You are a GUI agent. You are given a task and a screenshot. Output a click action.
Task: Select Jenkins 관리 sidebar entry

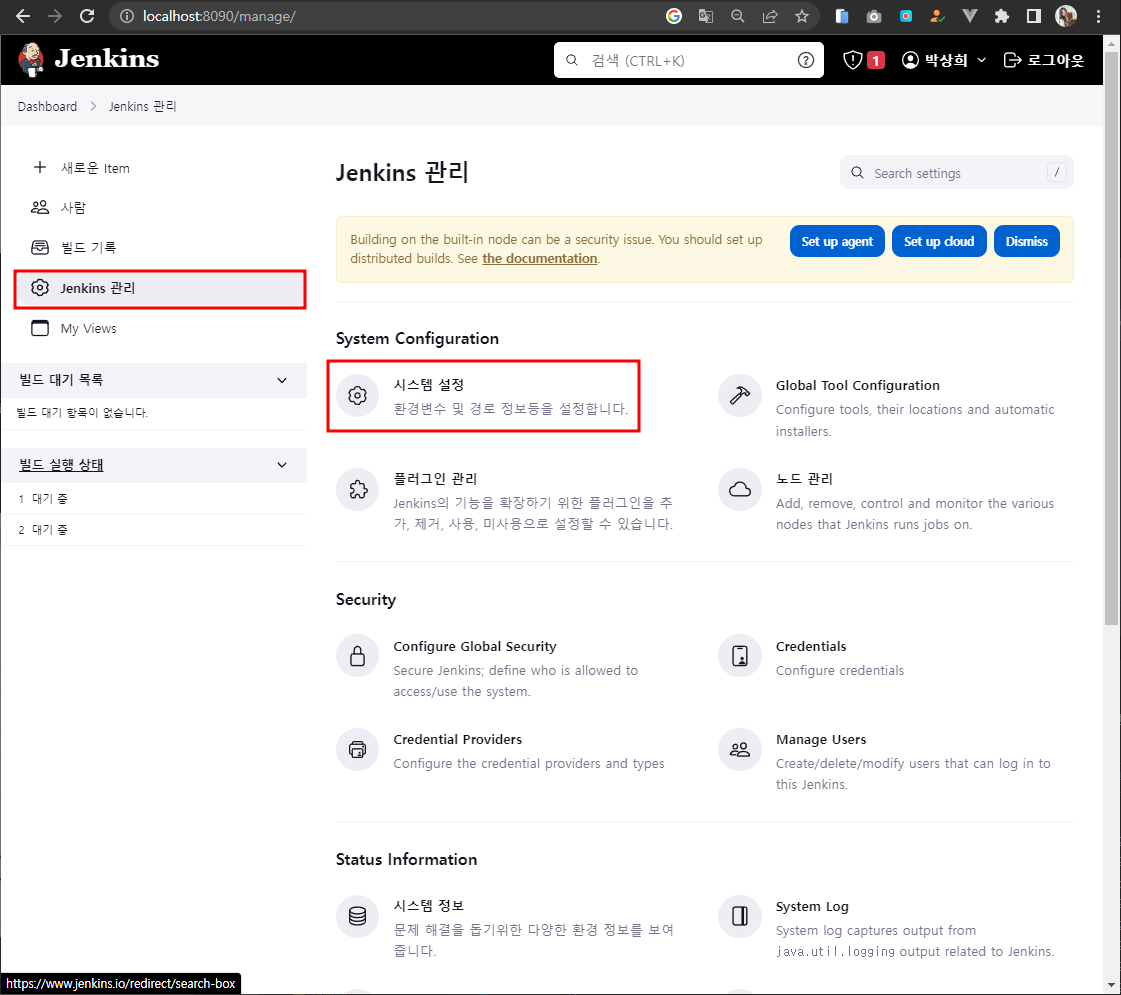[x=160, y=289]
